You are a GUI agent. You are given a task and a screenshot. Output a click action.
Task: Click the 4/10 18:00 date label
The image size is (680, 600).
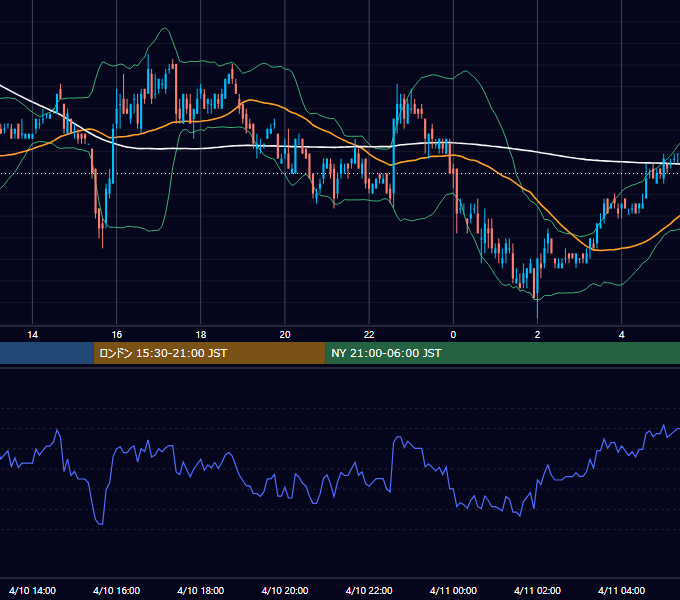click(201, 591)
